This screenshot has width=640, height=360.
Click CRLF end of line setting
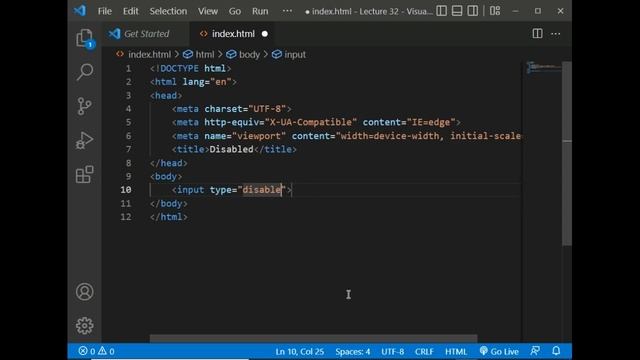pyautogui.click(x=424, y=351)
